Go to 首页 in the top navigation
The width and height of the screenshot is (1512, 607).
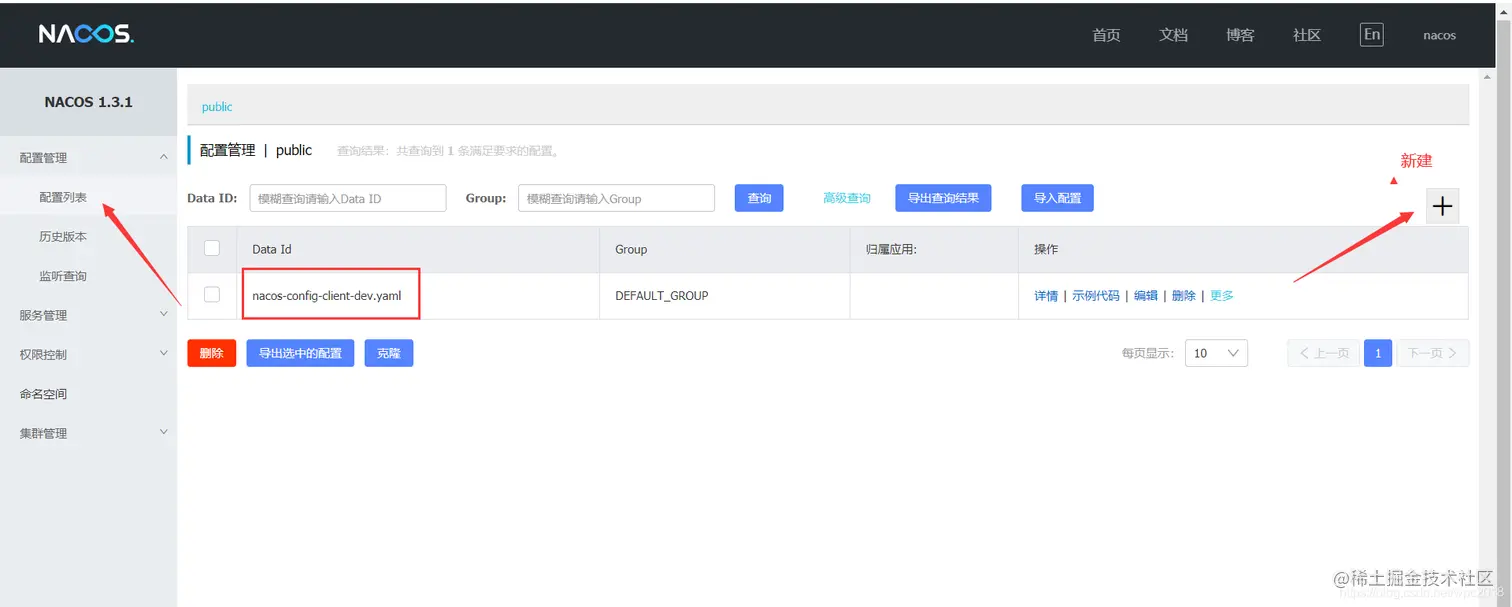(1106, 35)
